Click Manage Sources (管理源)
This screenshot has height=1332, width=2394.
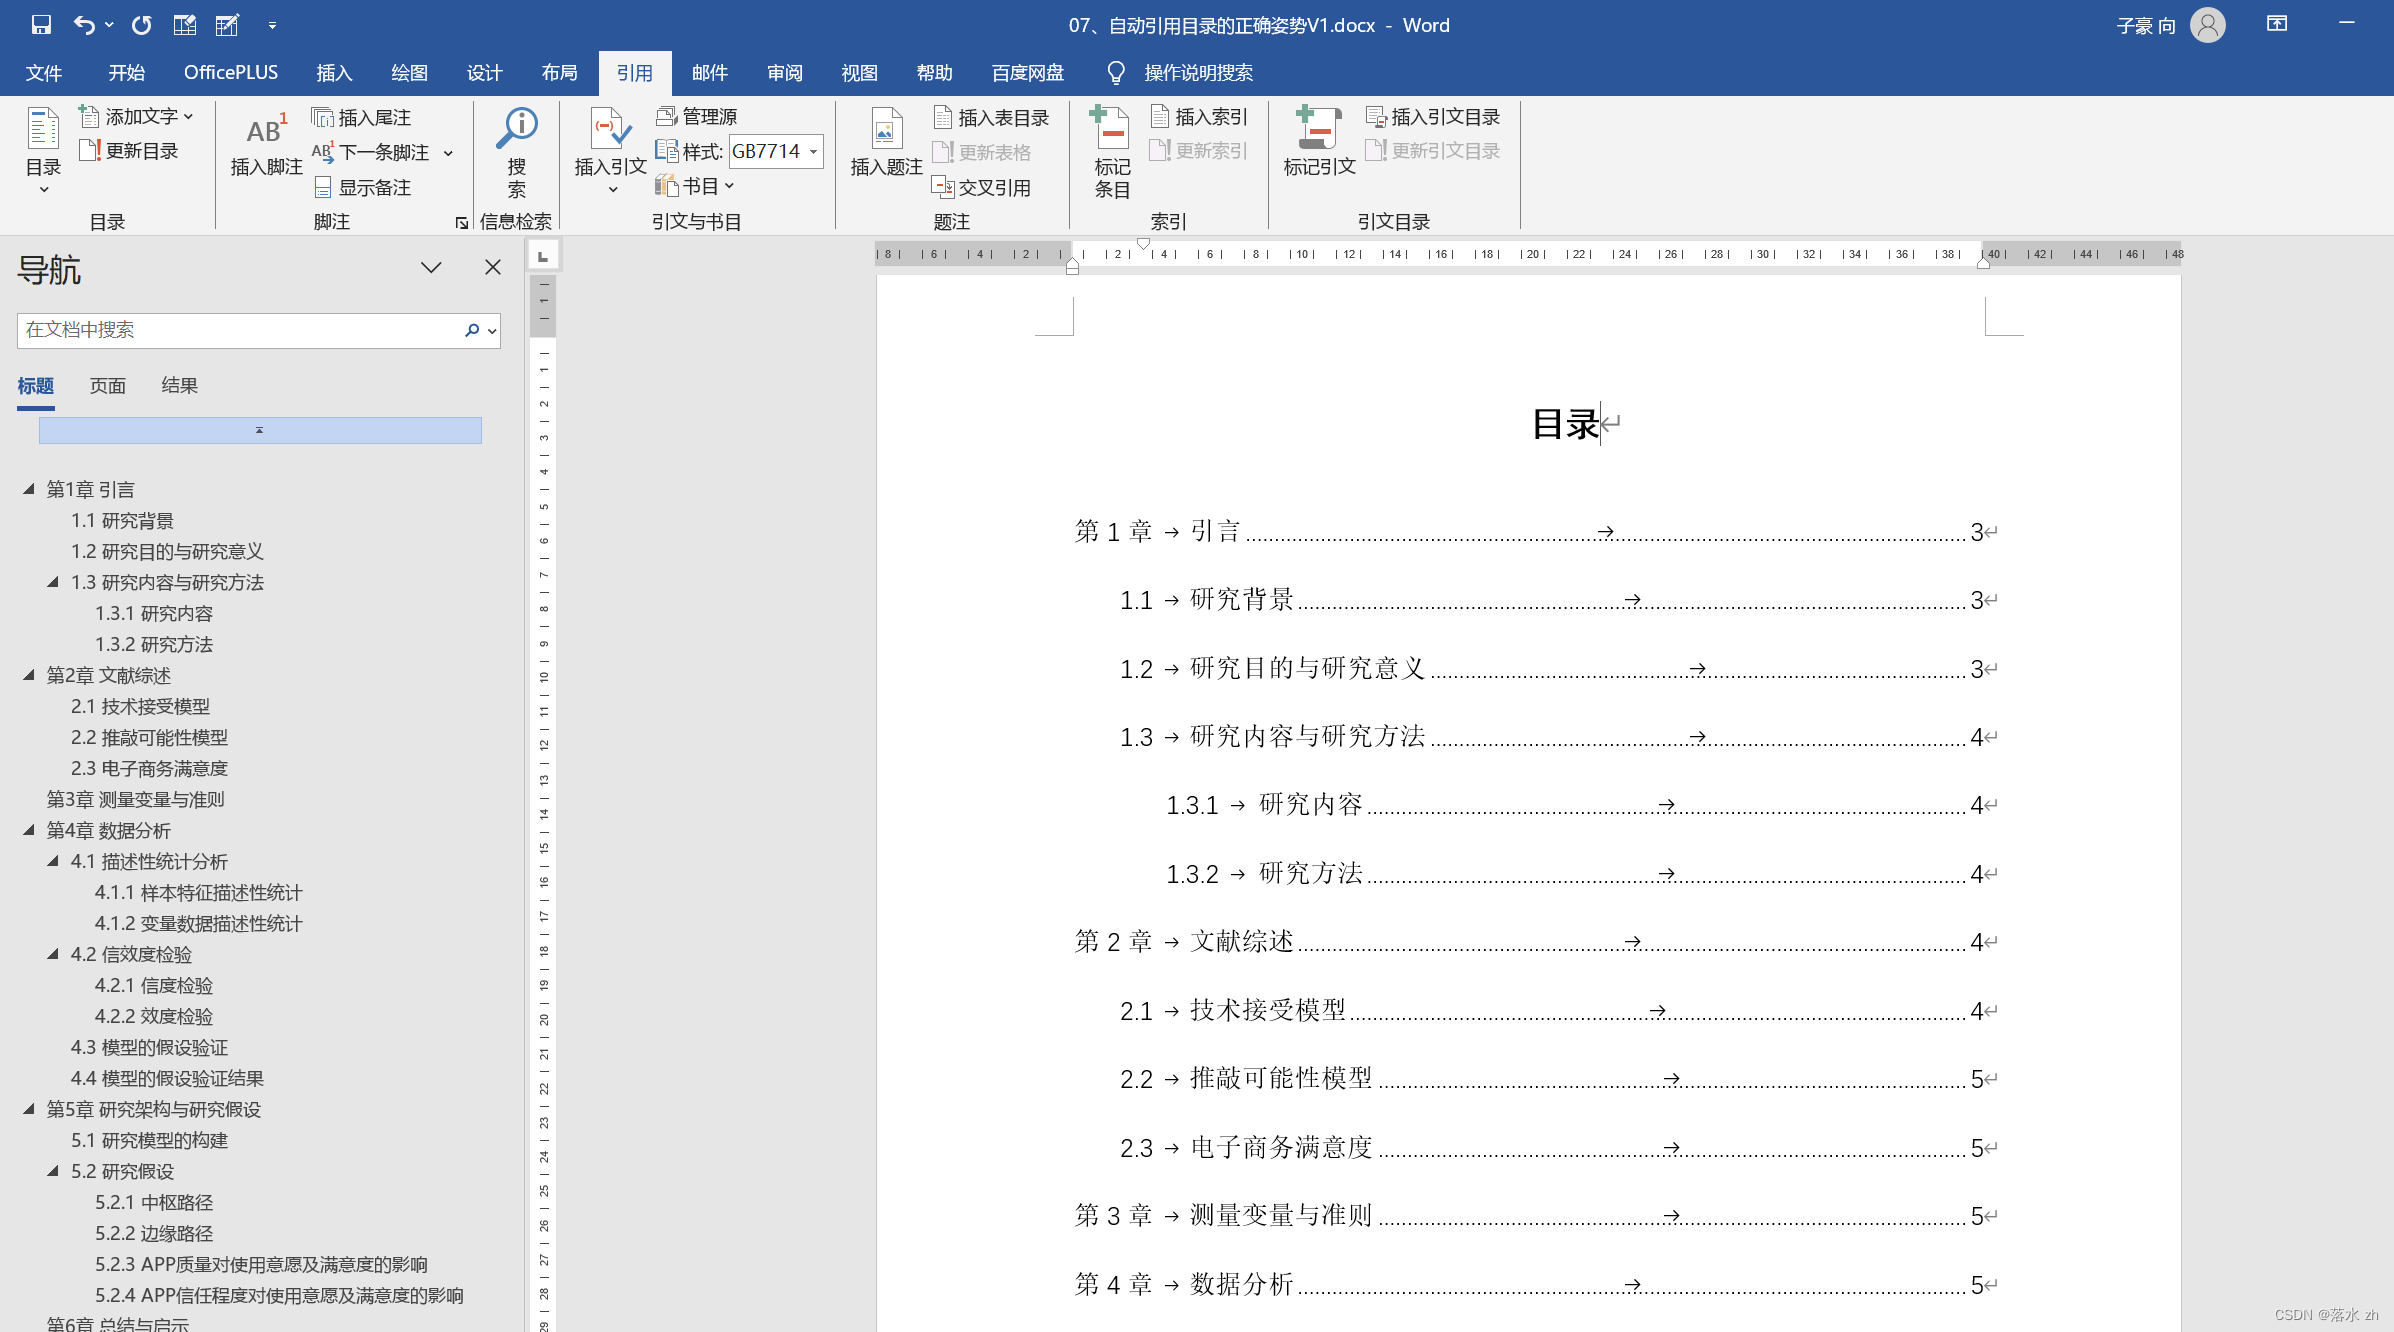tap(697, 117)
